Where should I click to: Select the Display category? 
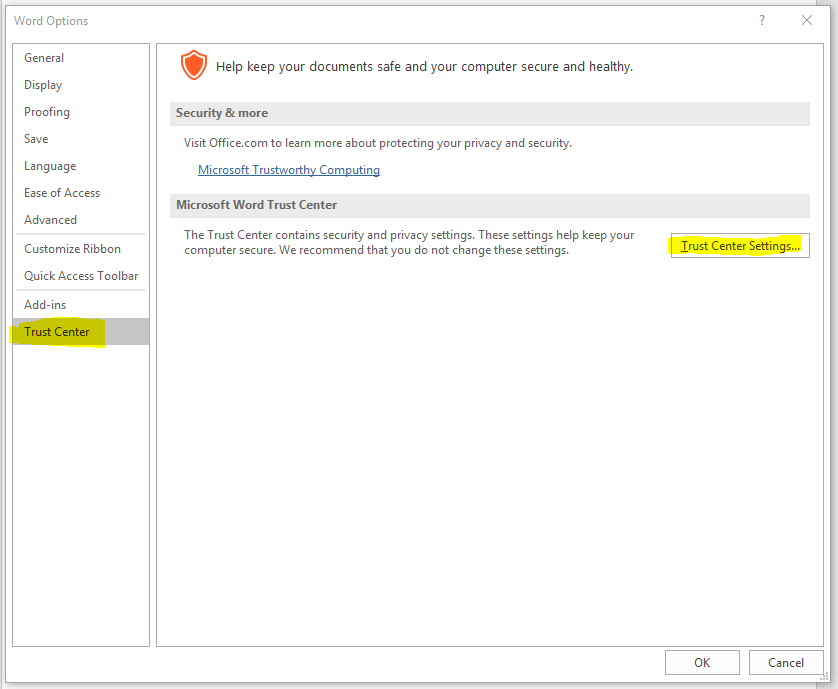(81, 85)
